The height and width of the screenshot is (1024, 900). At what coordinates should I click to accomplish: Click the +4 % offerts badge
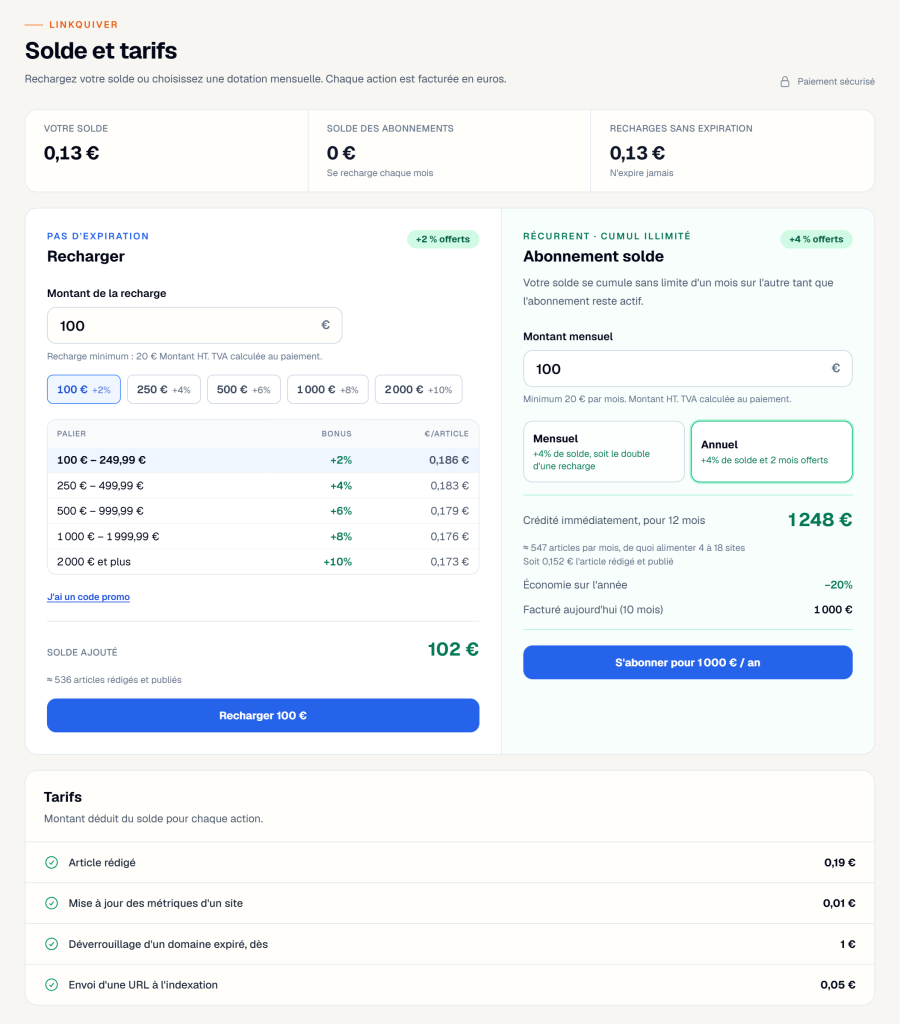click(816, 239)
